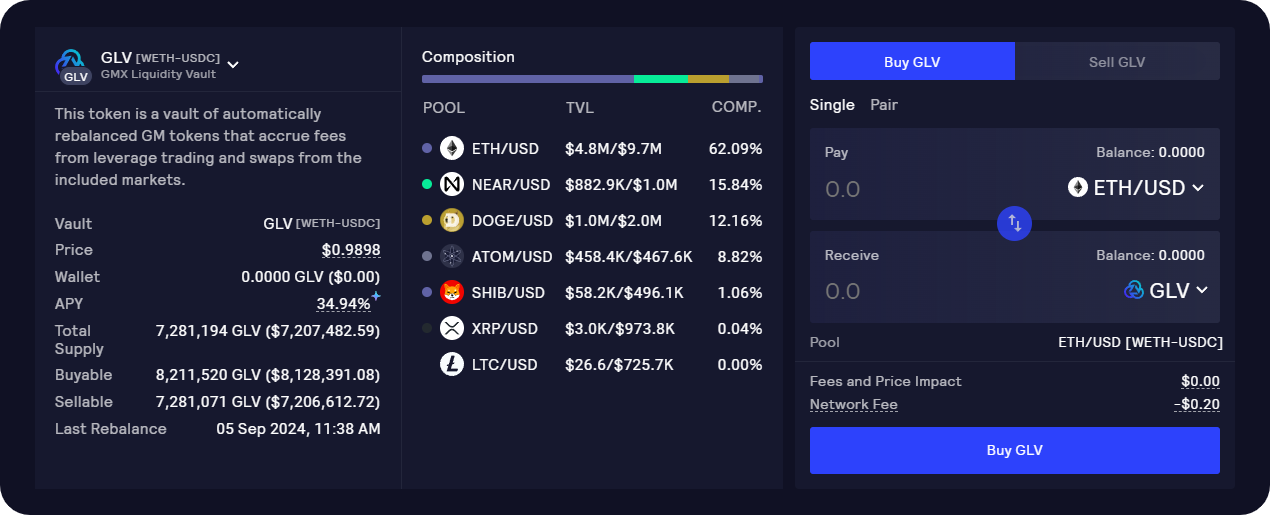Switch to the Sell GLV tab
Viewport: 1270px width, 515px height.
pos(1117,61)
